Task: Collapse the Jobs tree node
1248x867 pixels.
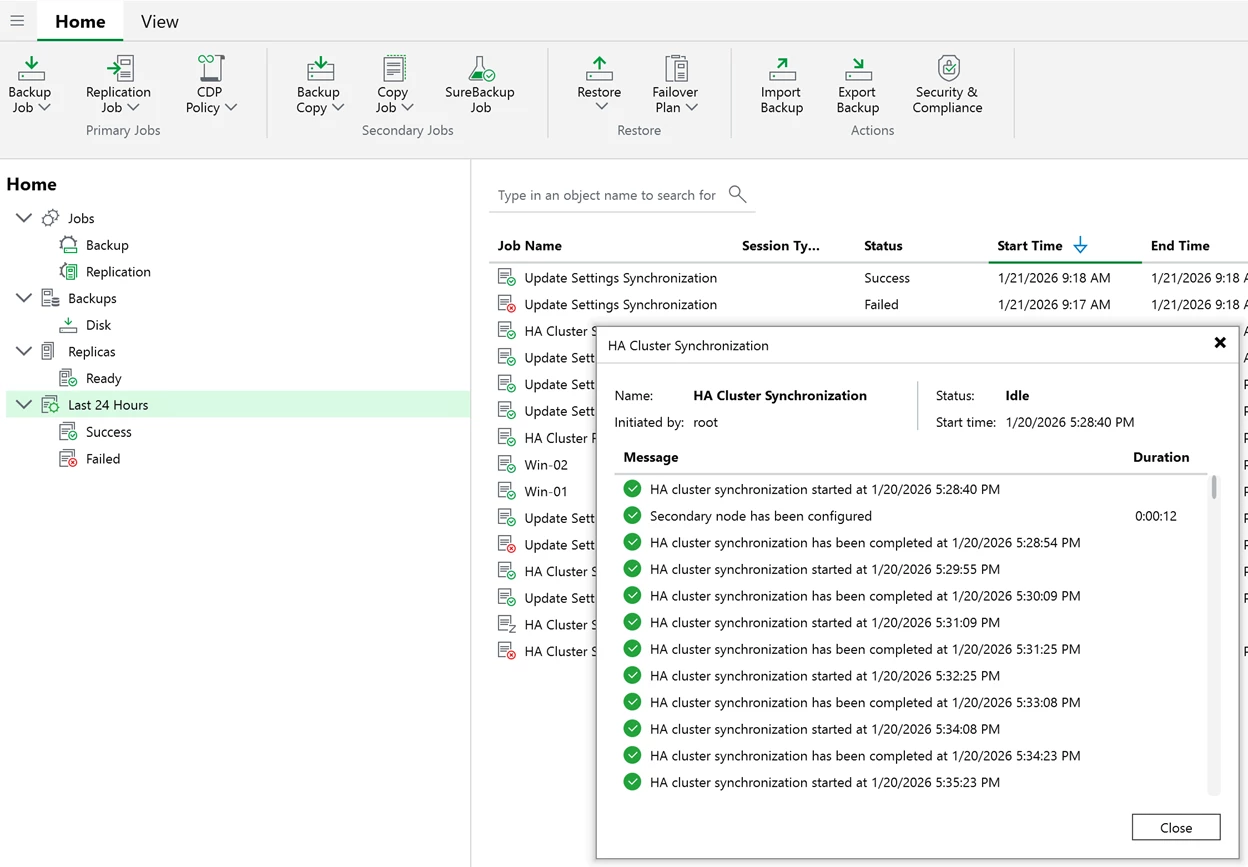Action: [24, 218]
